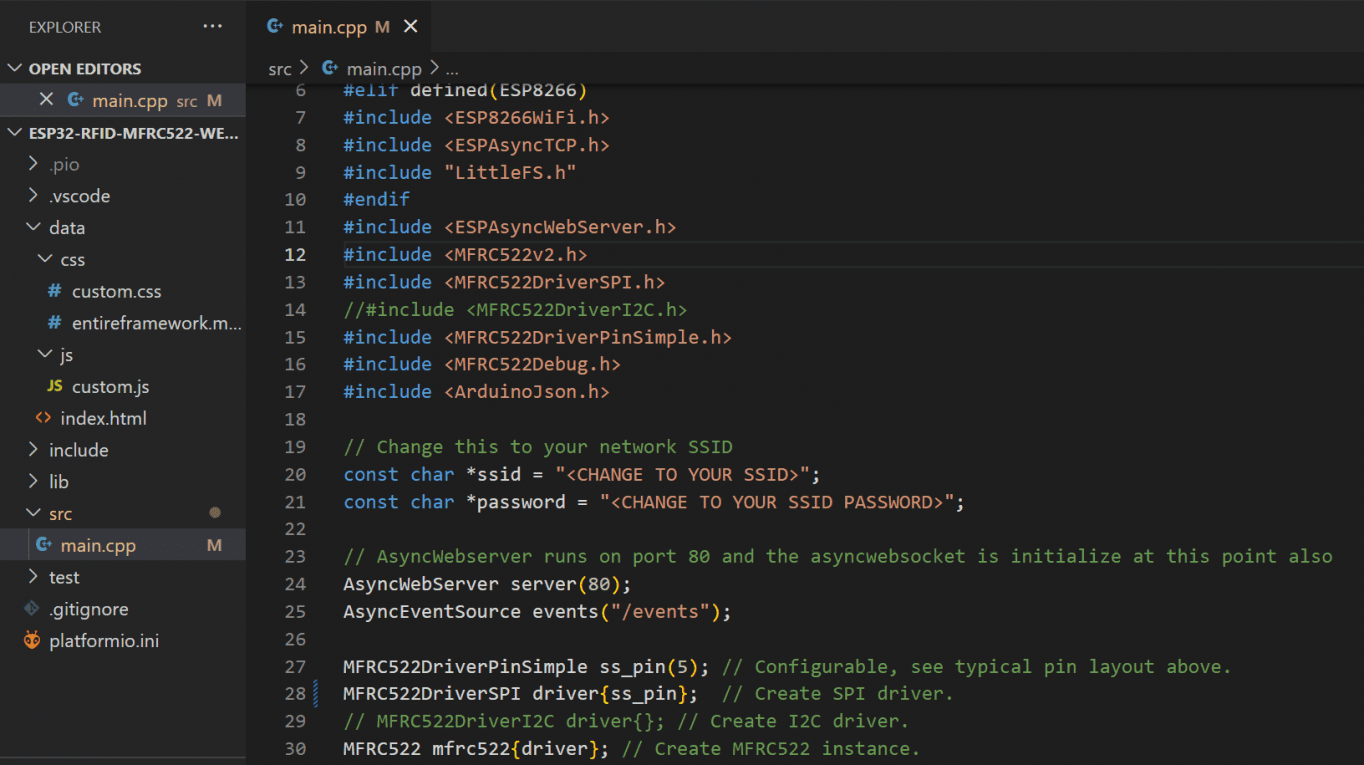Close the main.cpp editor tab
Screen dimensions: 1364x765
[410, 27]
